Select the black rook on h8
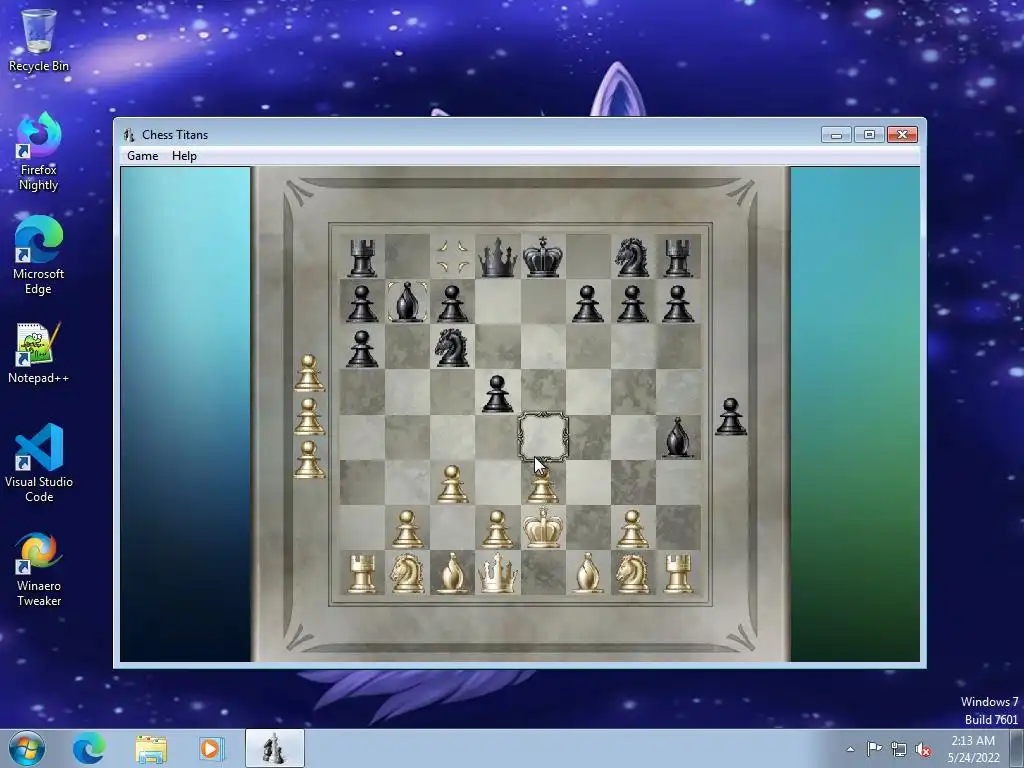 (x=677, y=257)
